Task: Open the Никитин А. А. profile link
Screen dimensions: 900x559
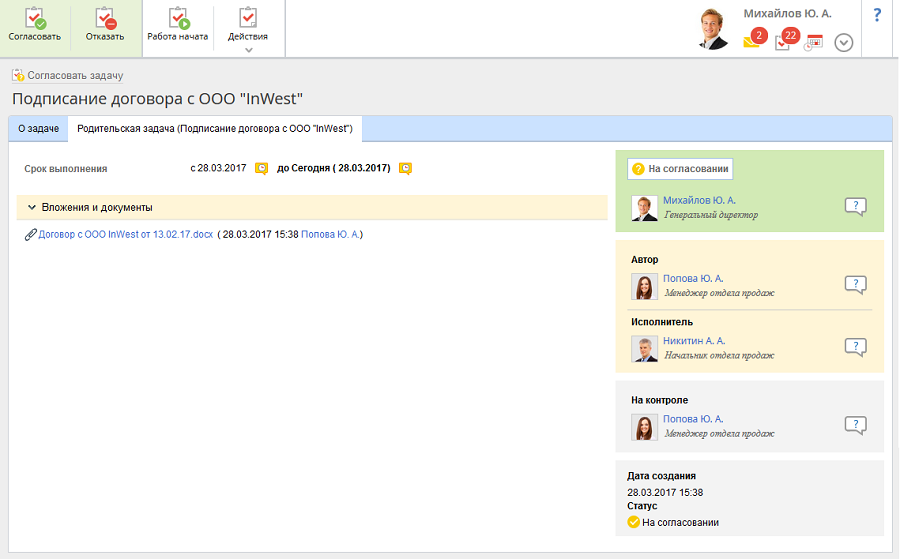Action: pyautogui.click(x=694, y=340)
